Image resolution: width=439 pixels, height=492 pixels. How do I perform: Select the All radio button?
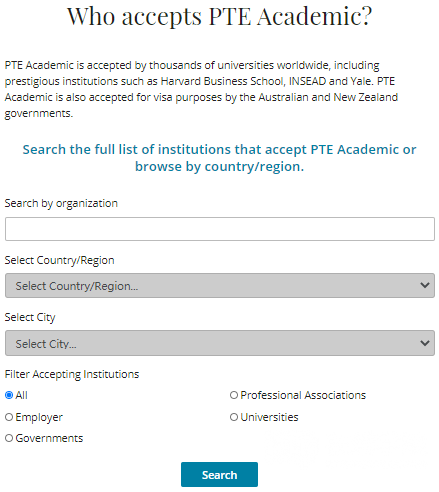point(9,395)
